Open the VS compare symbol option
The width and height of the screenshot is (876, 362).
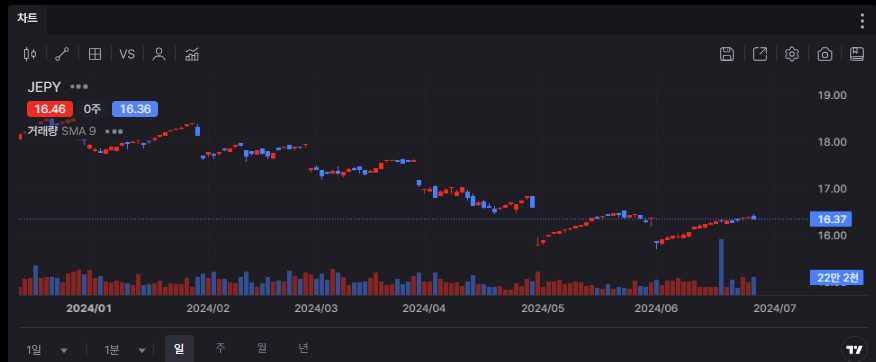point(127,54)
